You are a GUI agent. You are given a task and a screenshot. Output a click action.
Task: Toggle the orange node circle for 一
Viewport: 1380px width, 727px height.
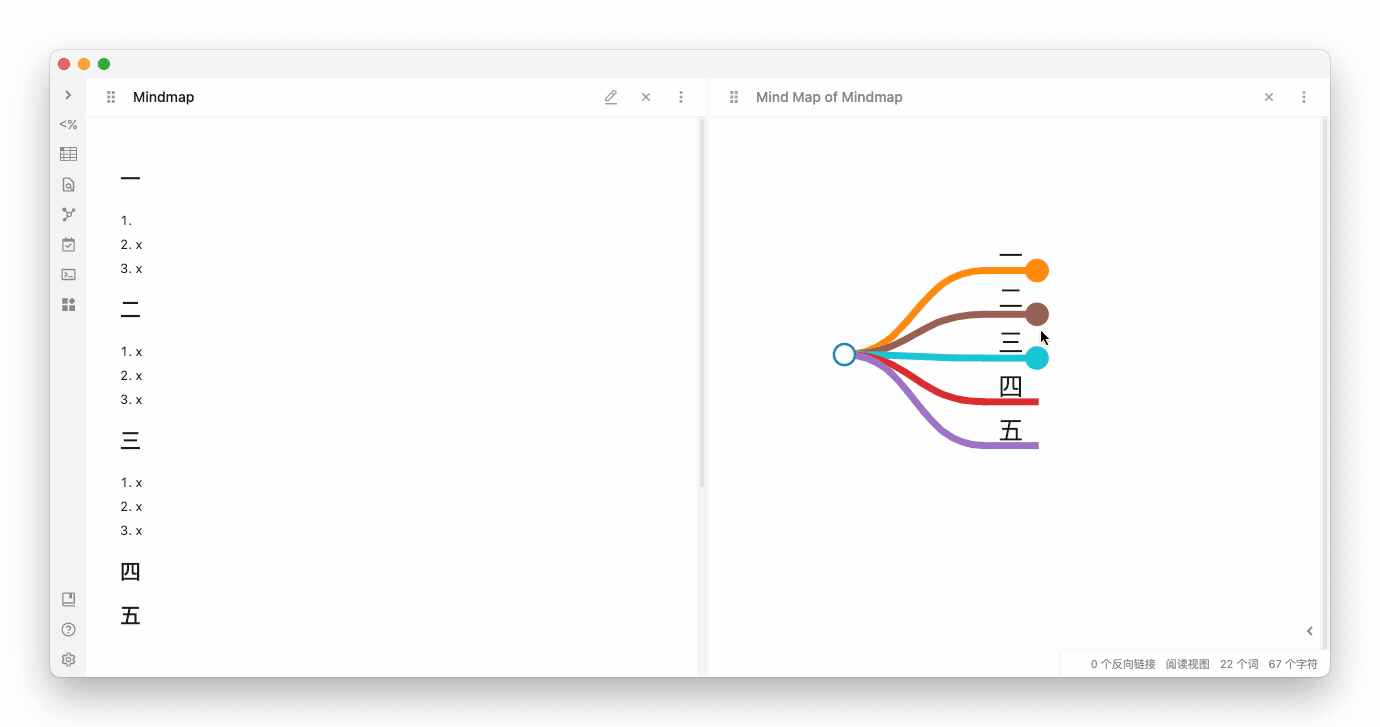pyautogui.click(x=1037, y=270)
